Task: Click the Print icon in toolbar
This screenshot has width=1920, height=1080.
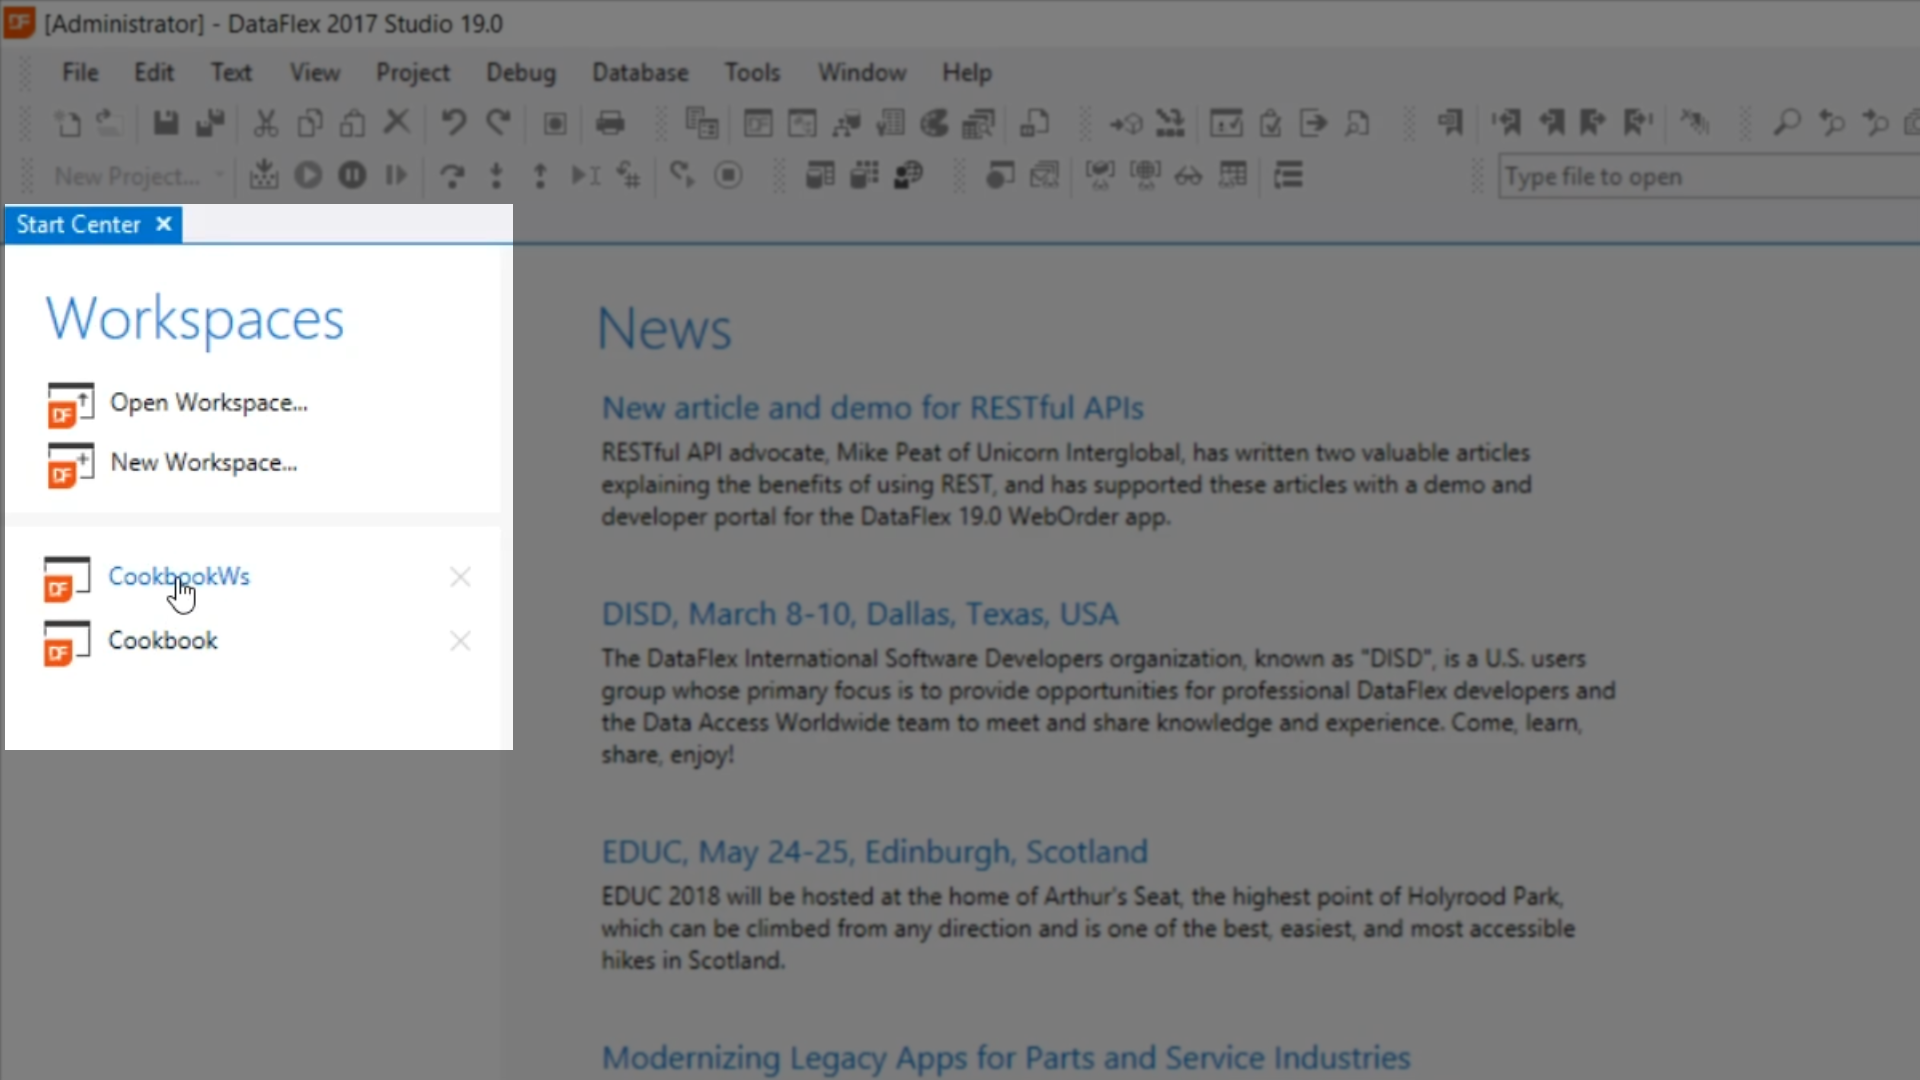Action: click(x=610, y=123)
